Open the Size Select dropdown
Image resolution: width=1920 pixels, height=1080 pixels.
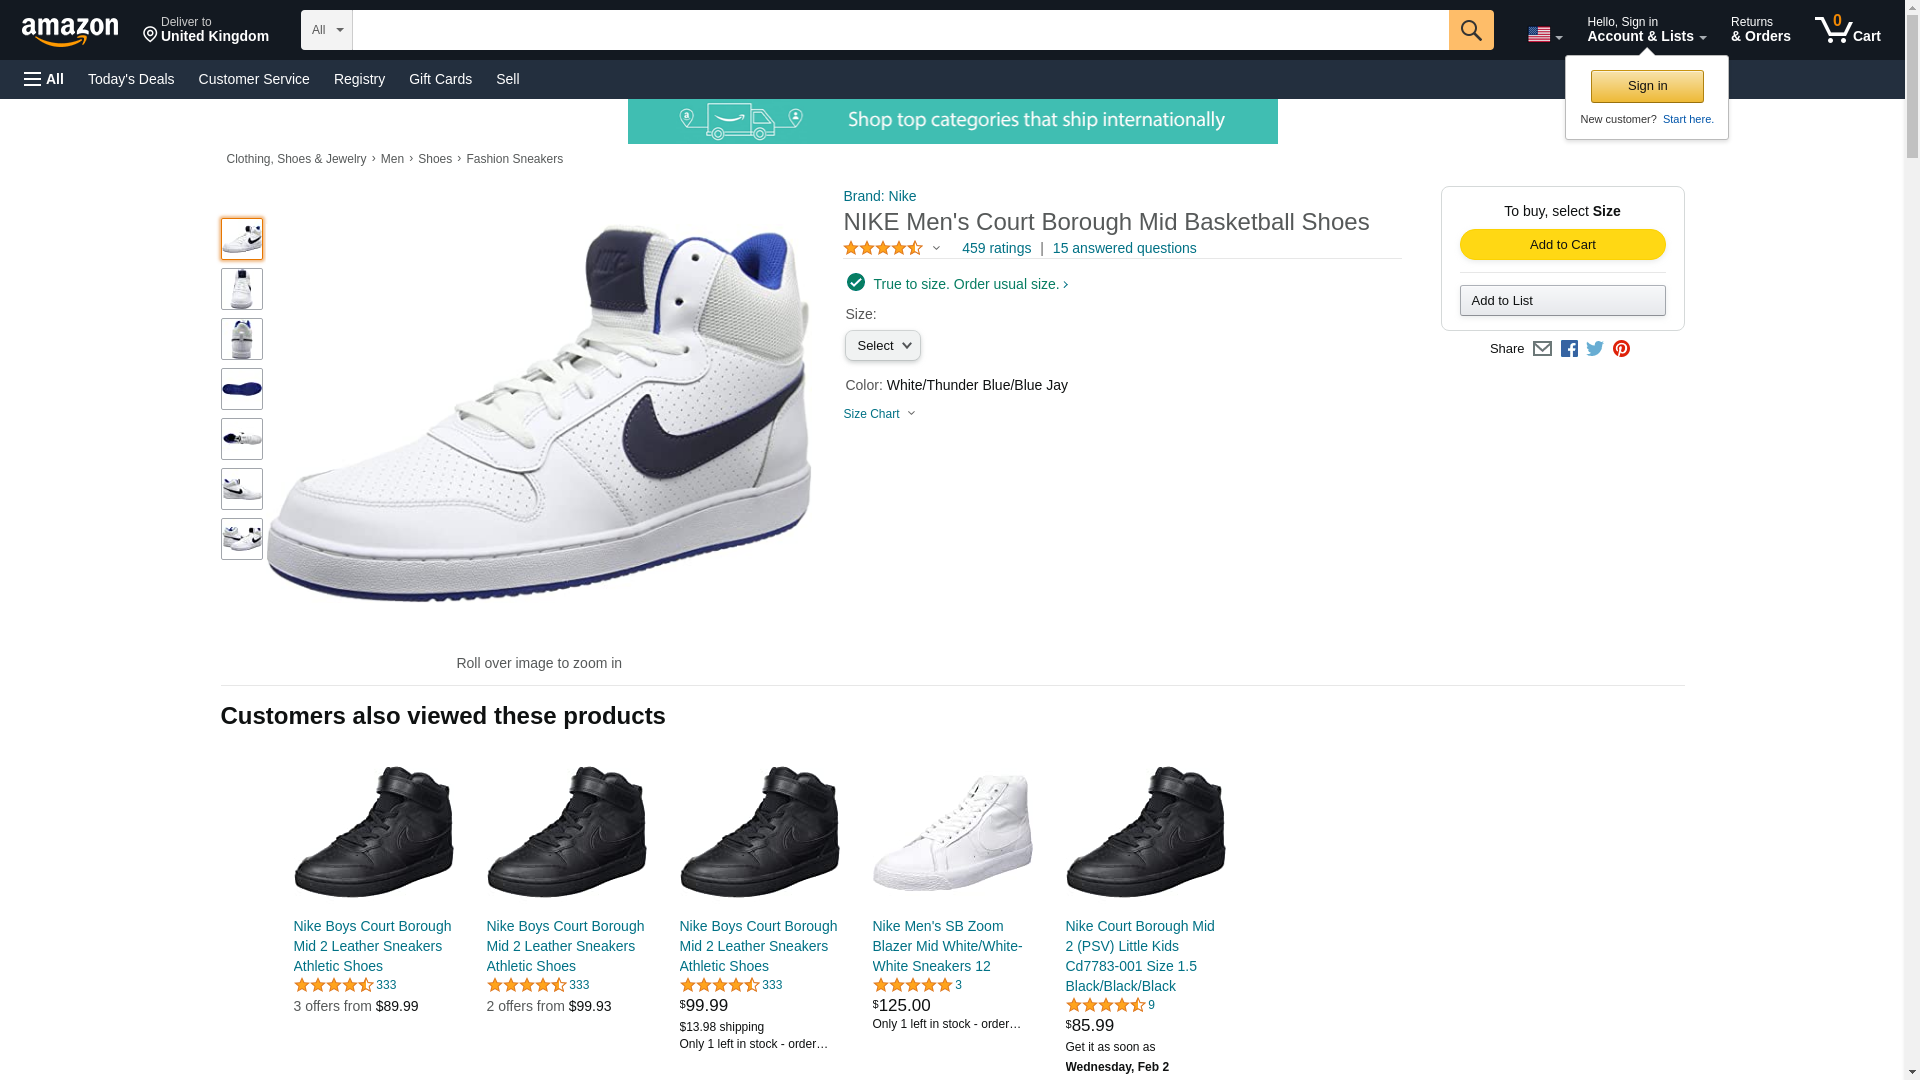tap(882, 346)
